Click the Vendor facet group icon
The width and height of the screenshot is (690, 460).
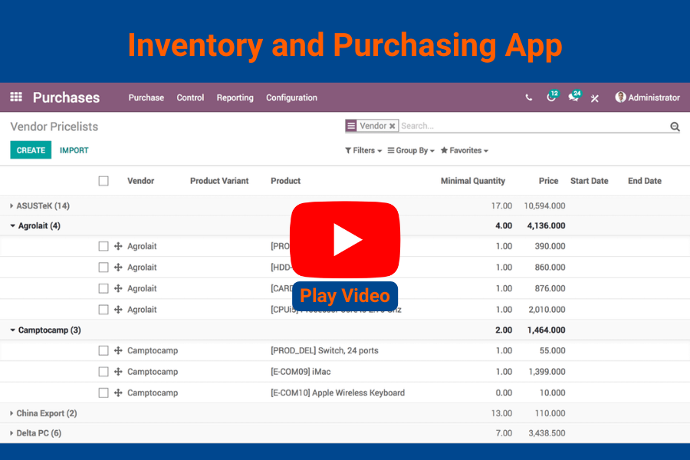coord(351,126)
